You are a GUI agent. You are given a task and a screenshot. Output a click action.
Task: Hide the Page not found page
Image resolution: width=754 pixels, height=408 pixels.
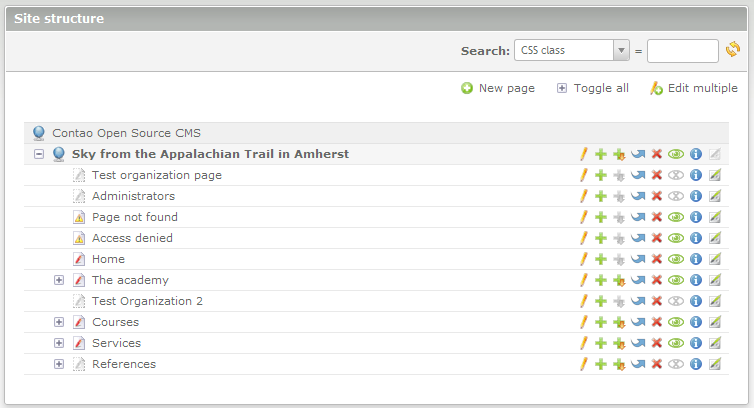click(676, 217)
